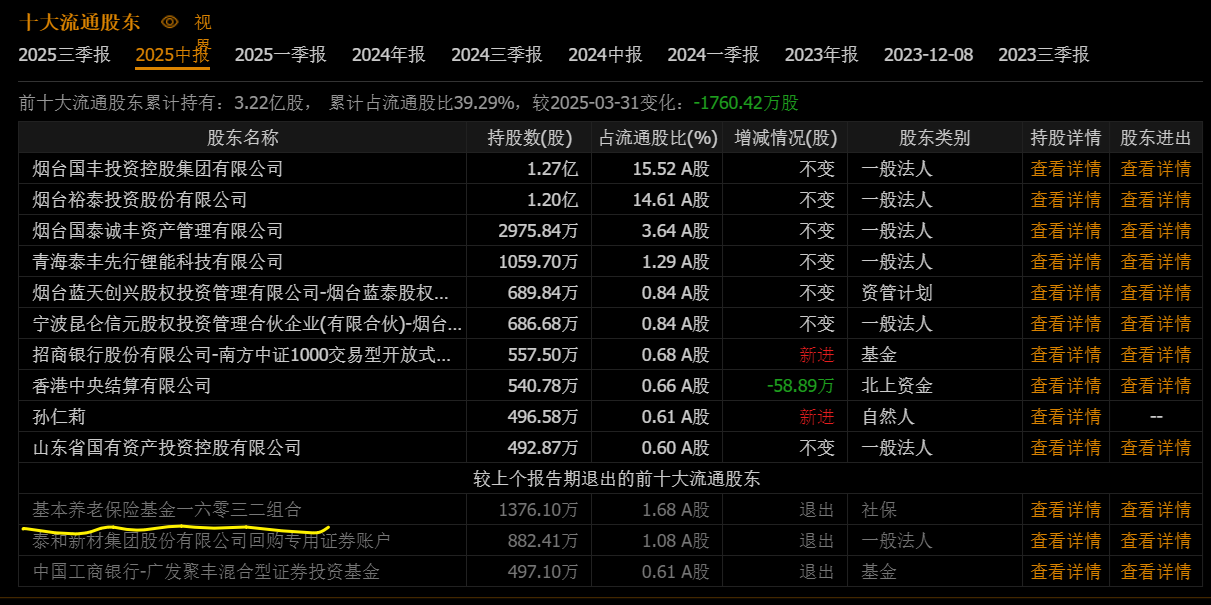View holding details for 烟台国丰投资控股集团有限公司

(1066, 169)
